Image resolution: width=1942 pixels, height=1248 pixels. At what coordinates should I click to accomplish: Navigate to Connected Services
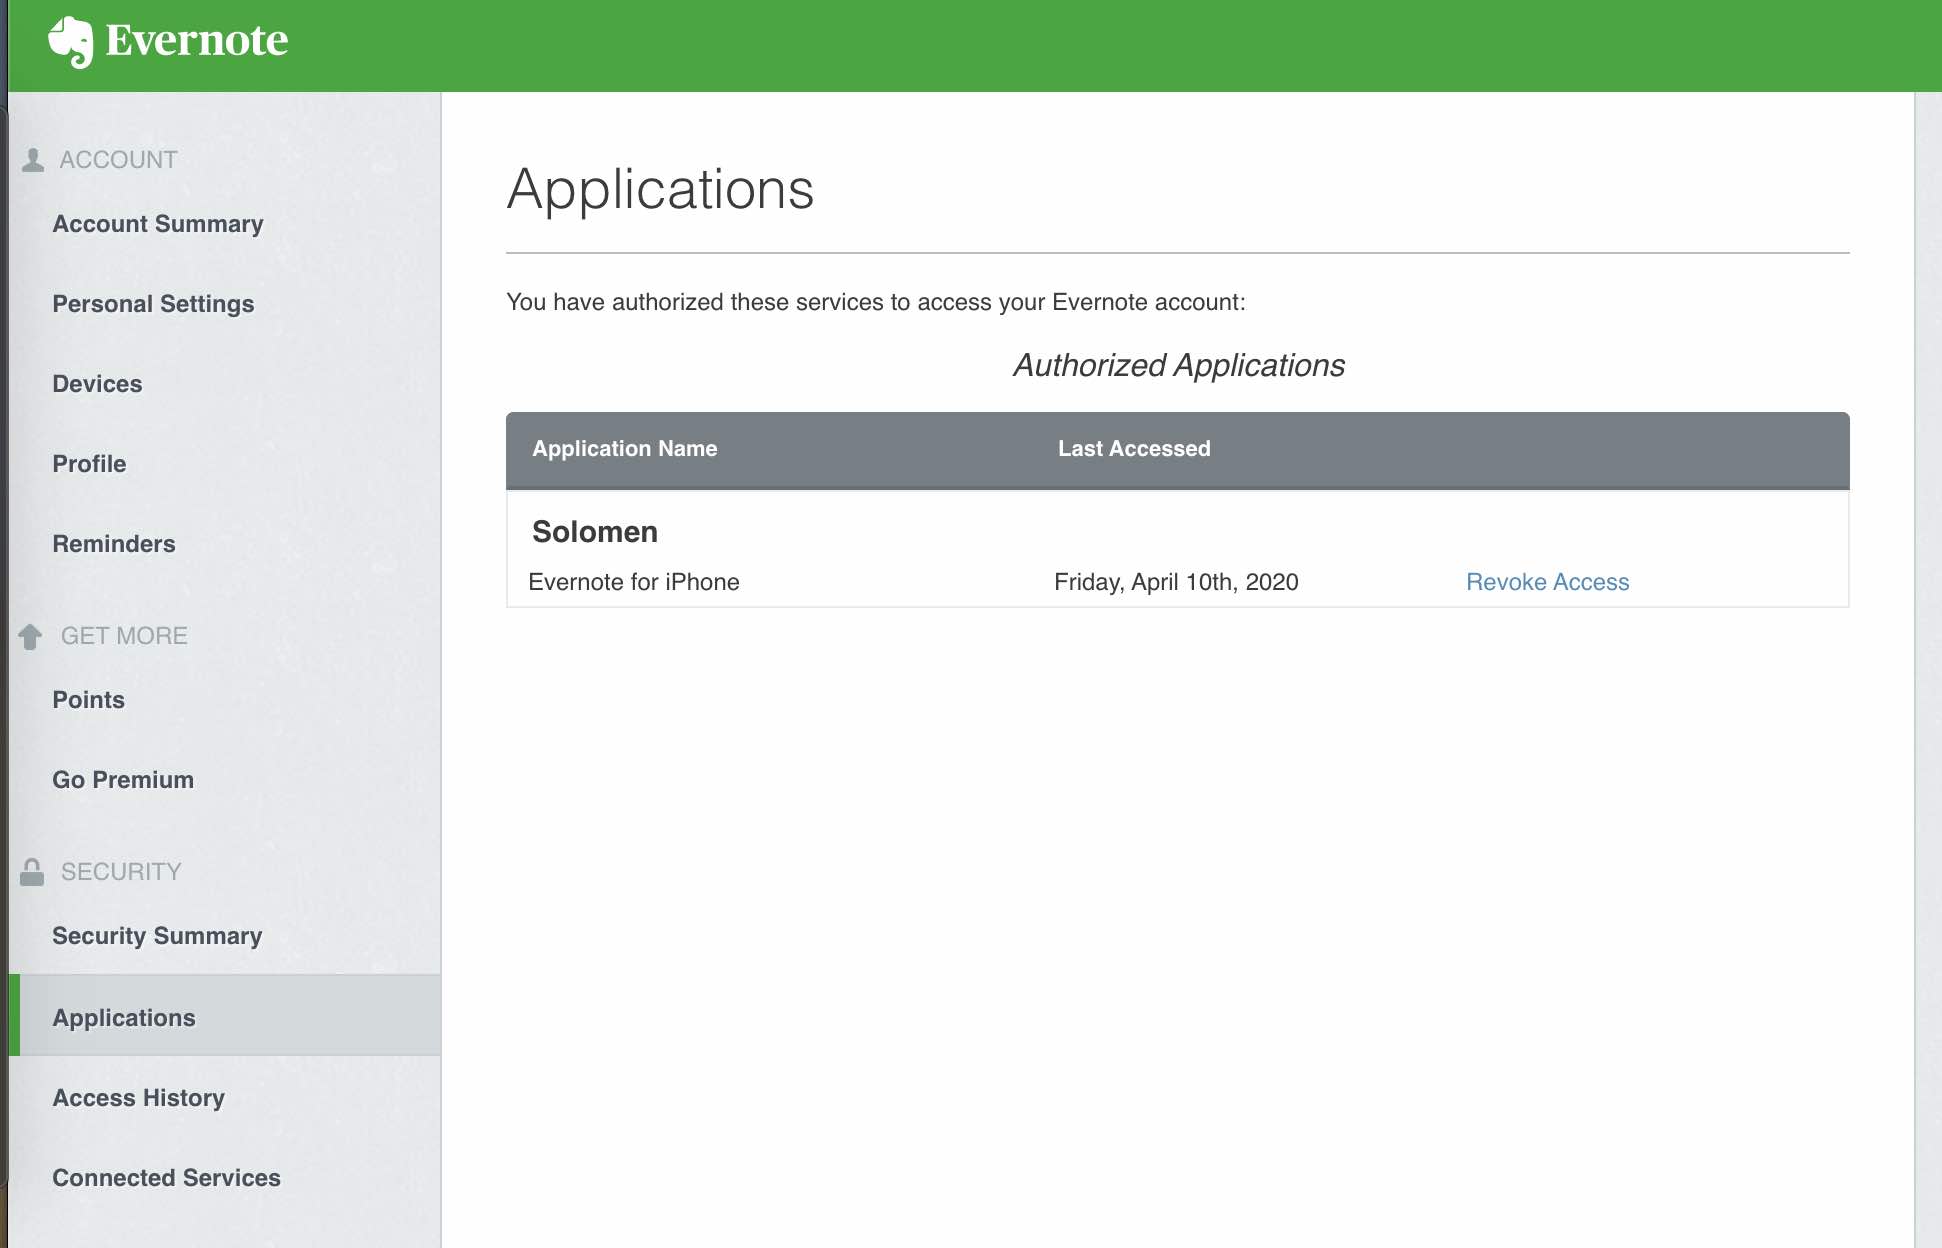coord(166,1176)
